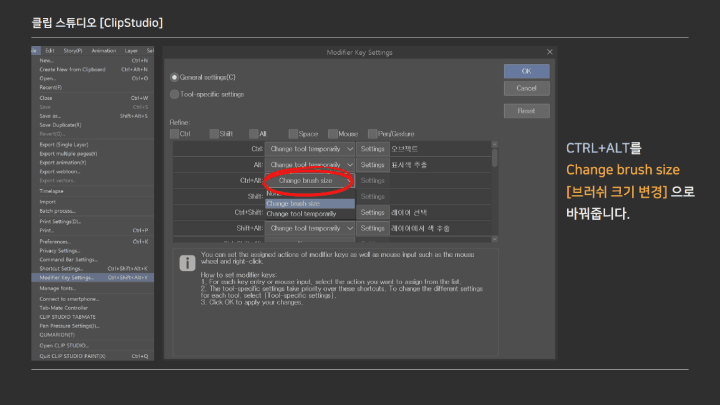Choose Export webtoon... menu item
This screenshot has width=720, height=405.
tap(93, 172)
